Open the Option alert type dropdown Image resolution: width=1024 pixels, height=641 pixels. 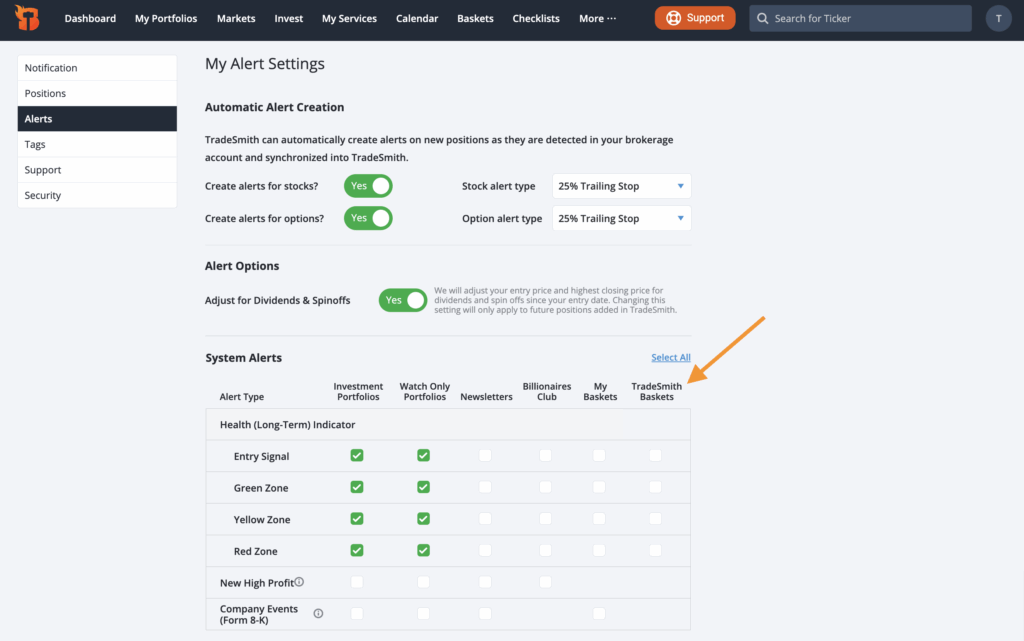pyautogui.click(x=621, y=219)
